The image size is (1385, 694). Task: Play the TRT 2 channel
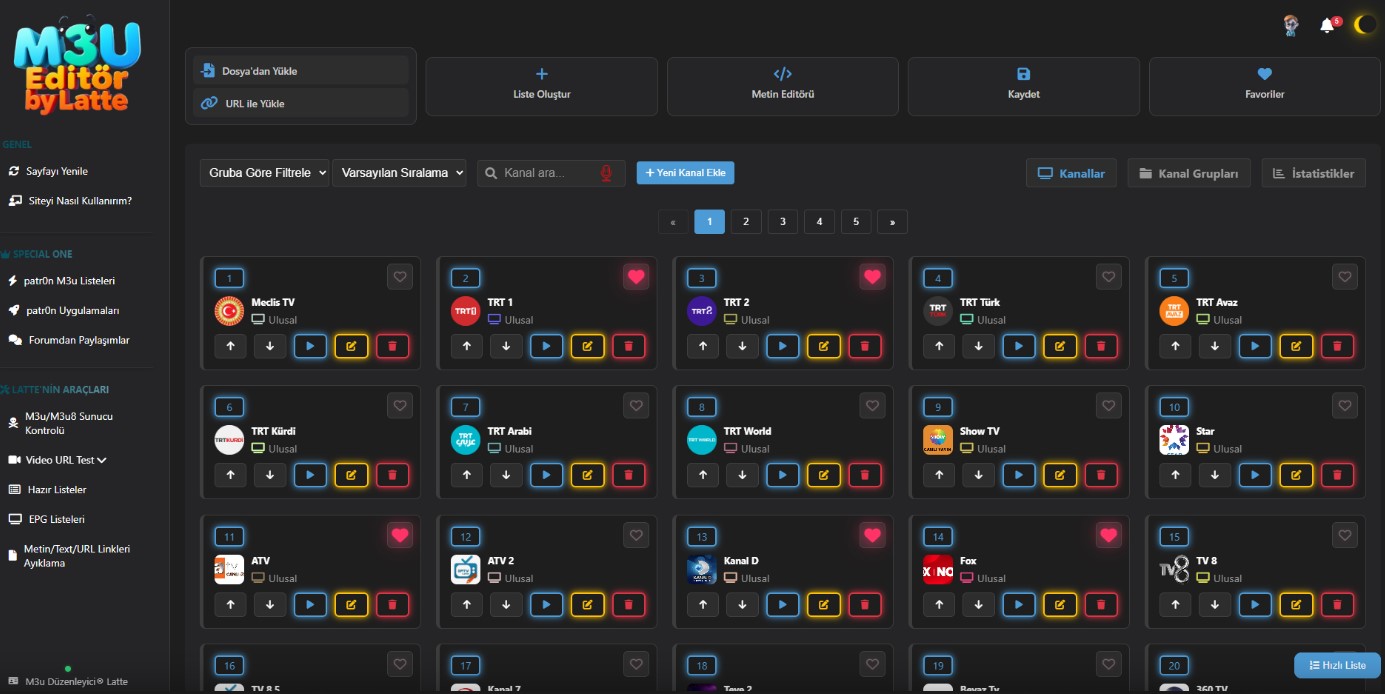pyautogui.click(x=783, y=346)
